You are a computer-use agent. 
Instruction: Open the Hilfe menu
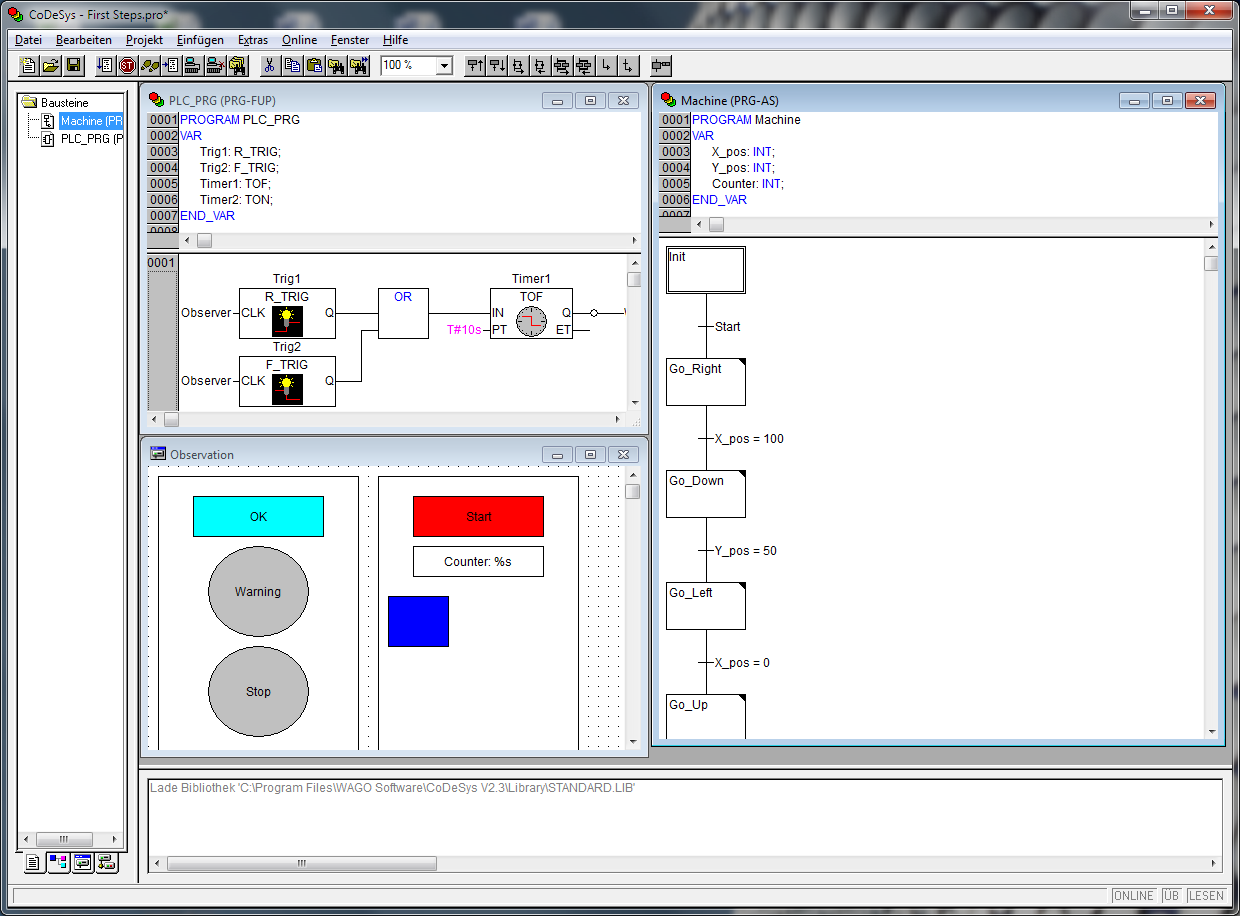(x=395, y=40)
